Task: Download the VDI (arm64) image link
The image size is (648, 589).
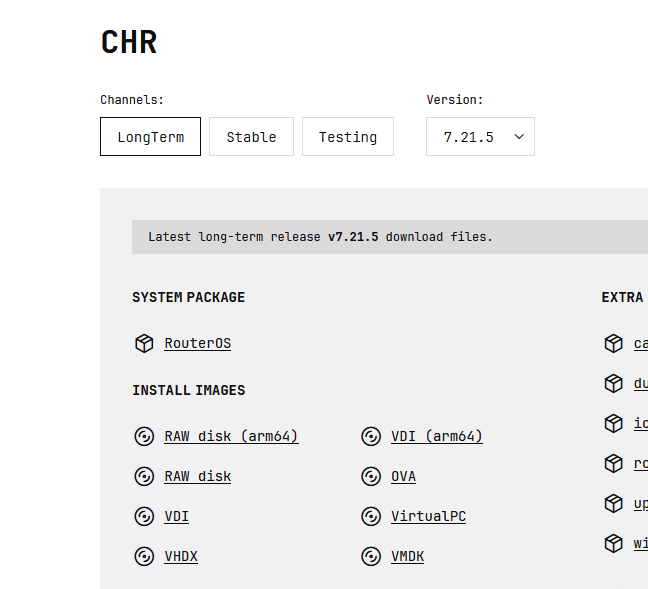Action: point(437,436)
